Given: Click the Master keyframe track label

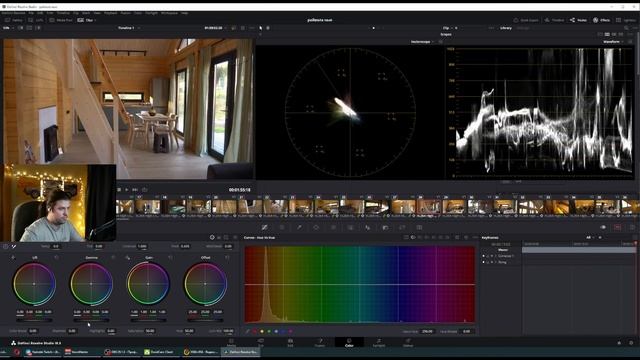Looking at the screenshot, I should 503,250.
